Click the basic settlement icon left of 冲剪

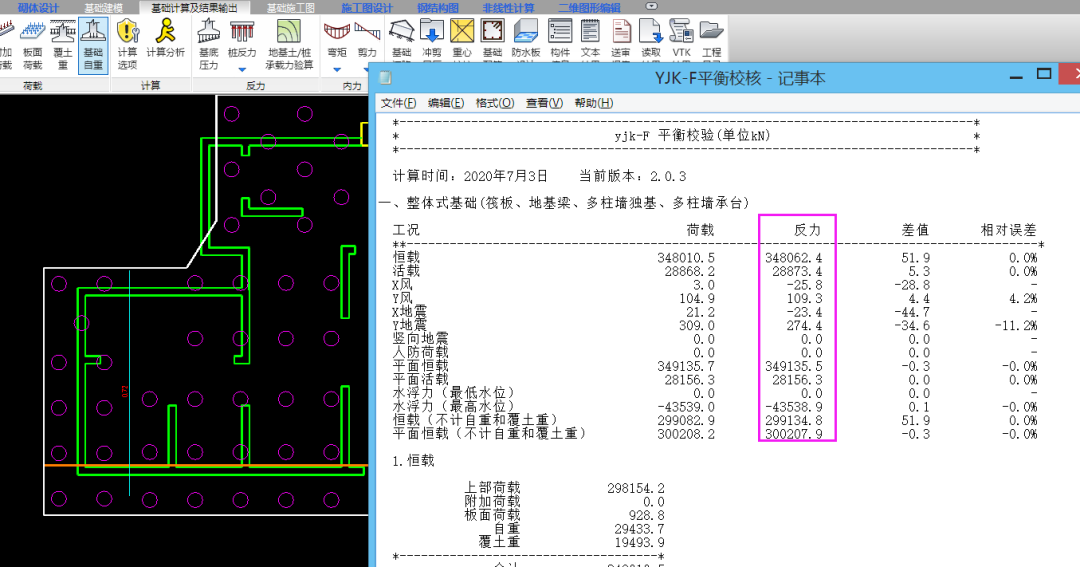tap(402, 39)
